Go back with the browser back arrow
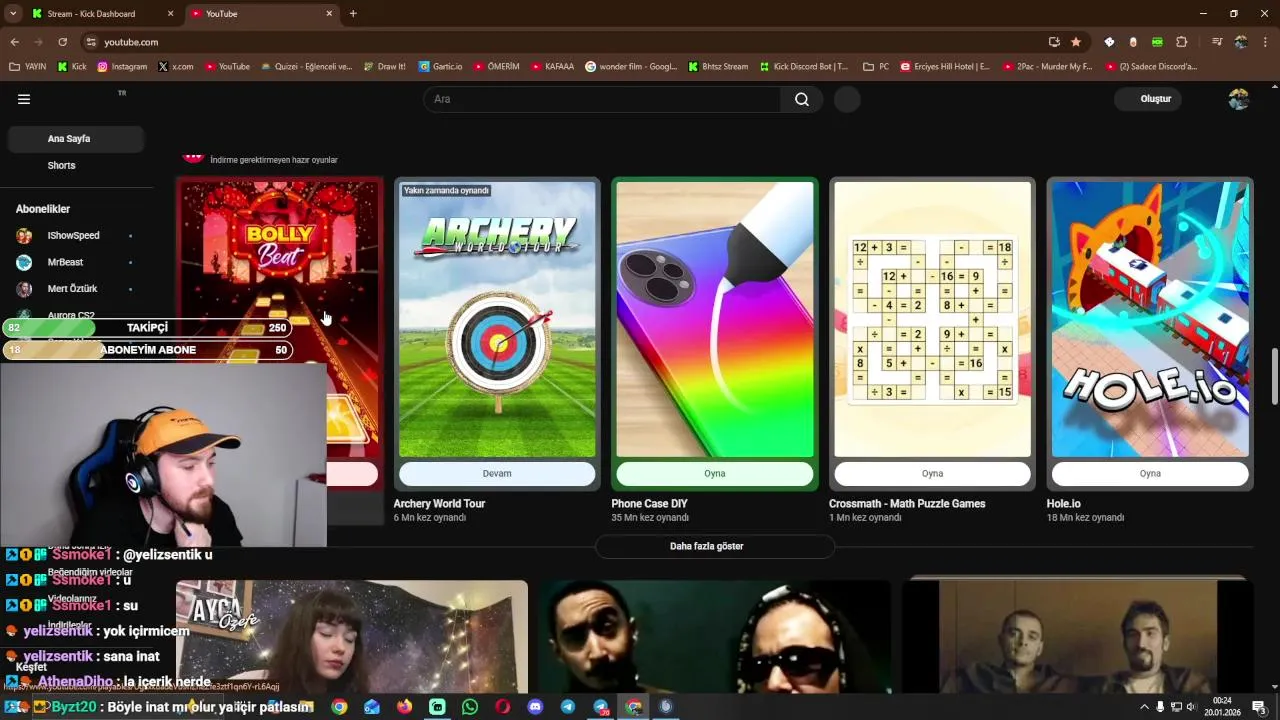Viewport: 1280px width, 720px height. pyautogui.click(x=14, y=42)
